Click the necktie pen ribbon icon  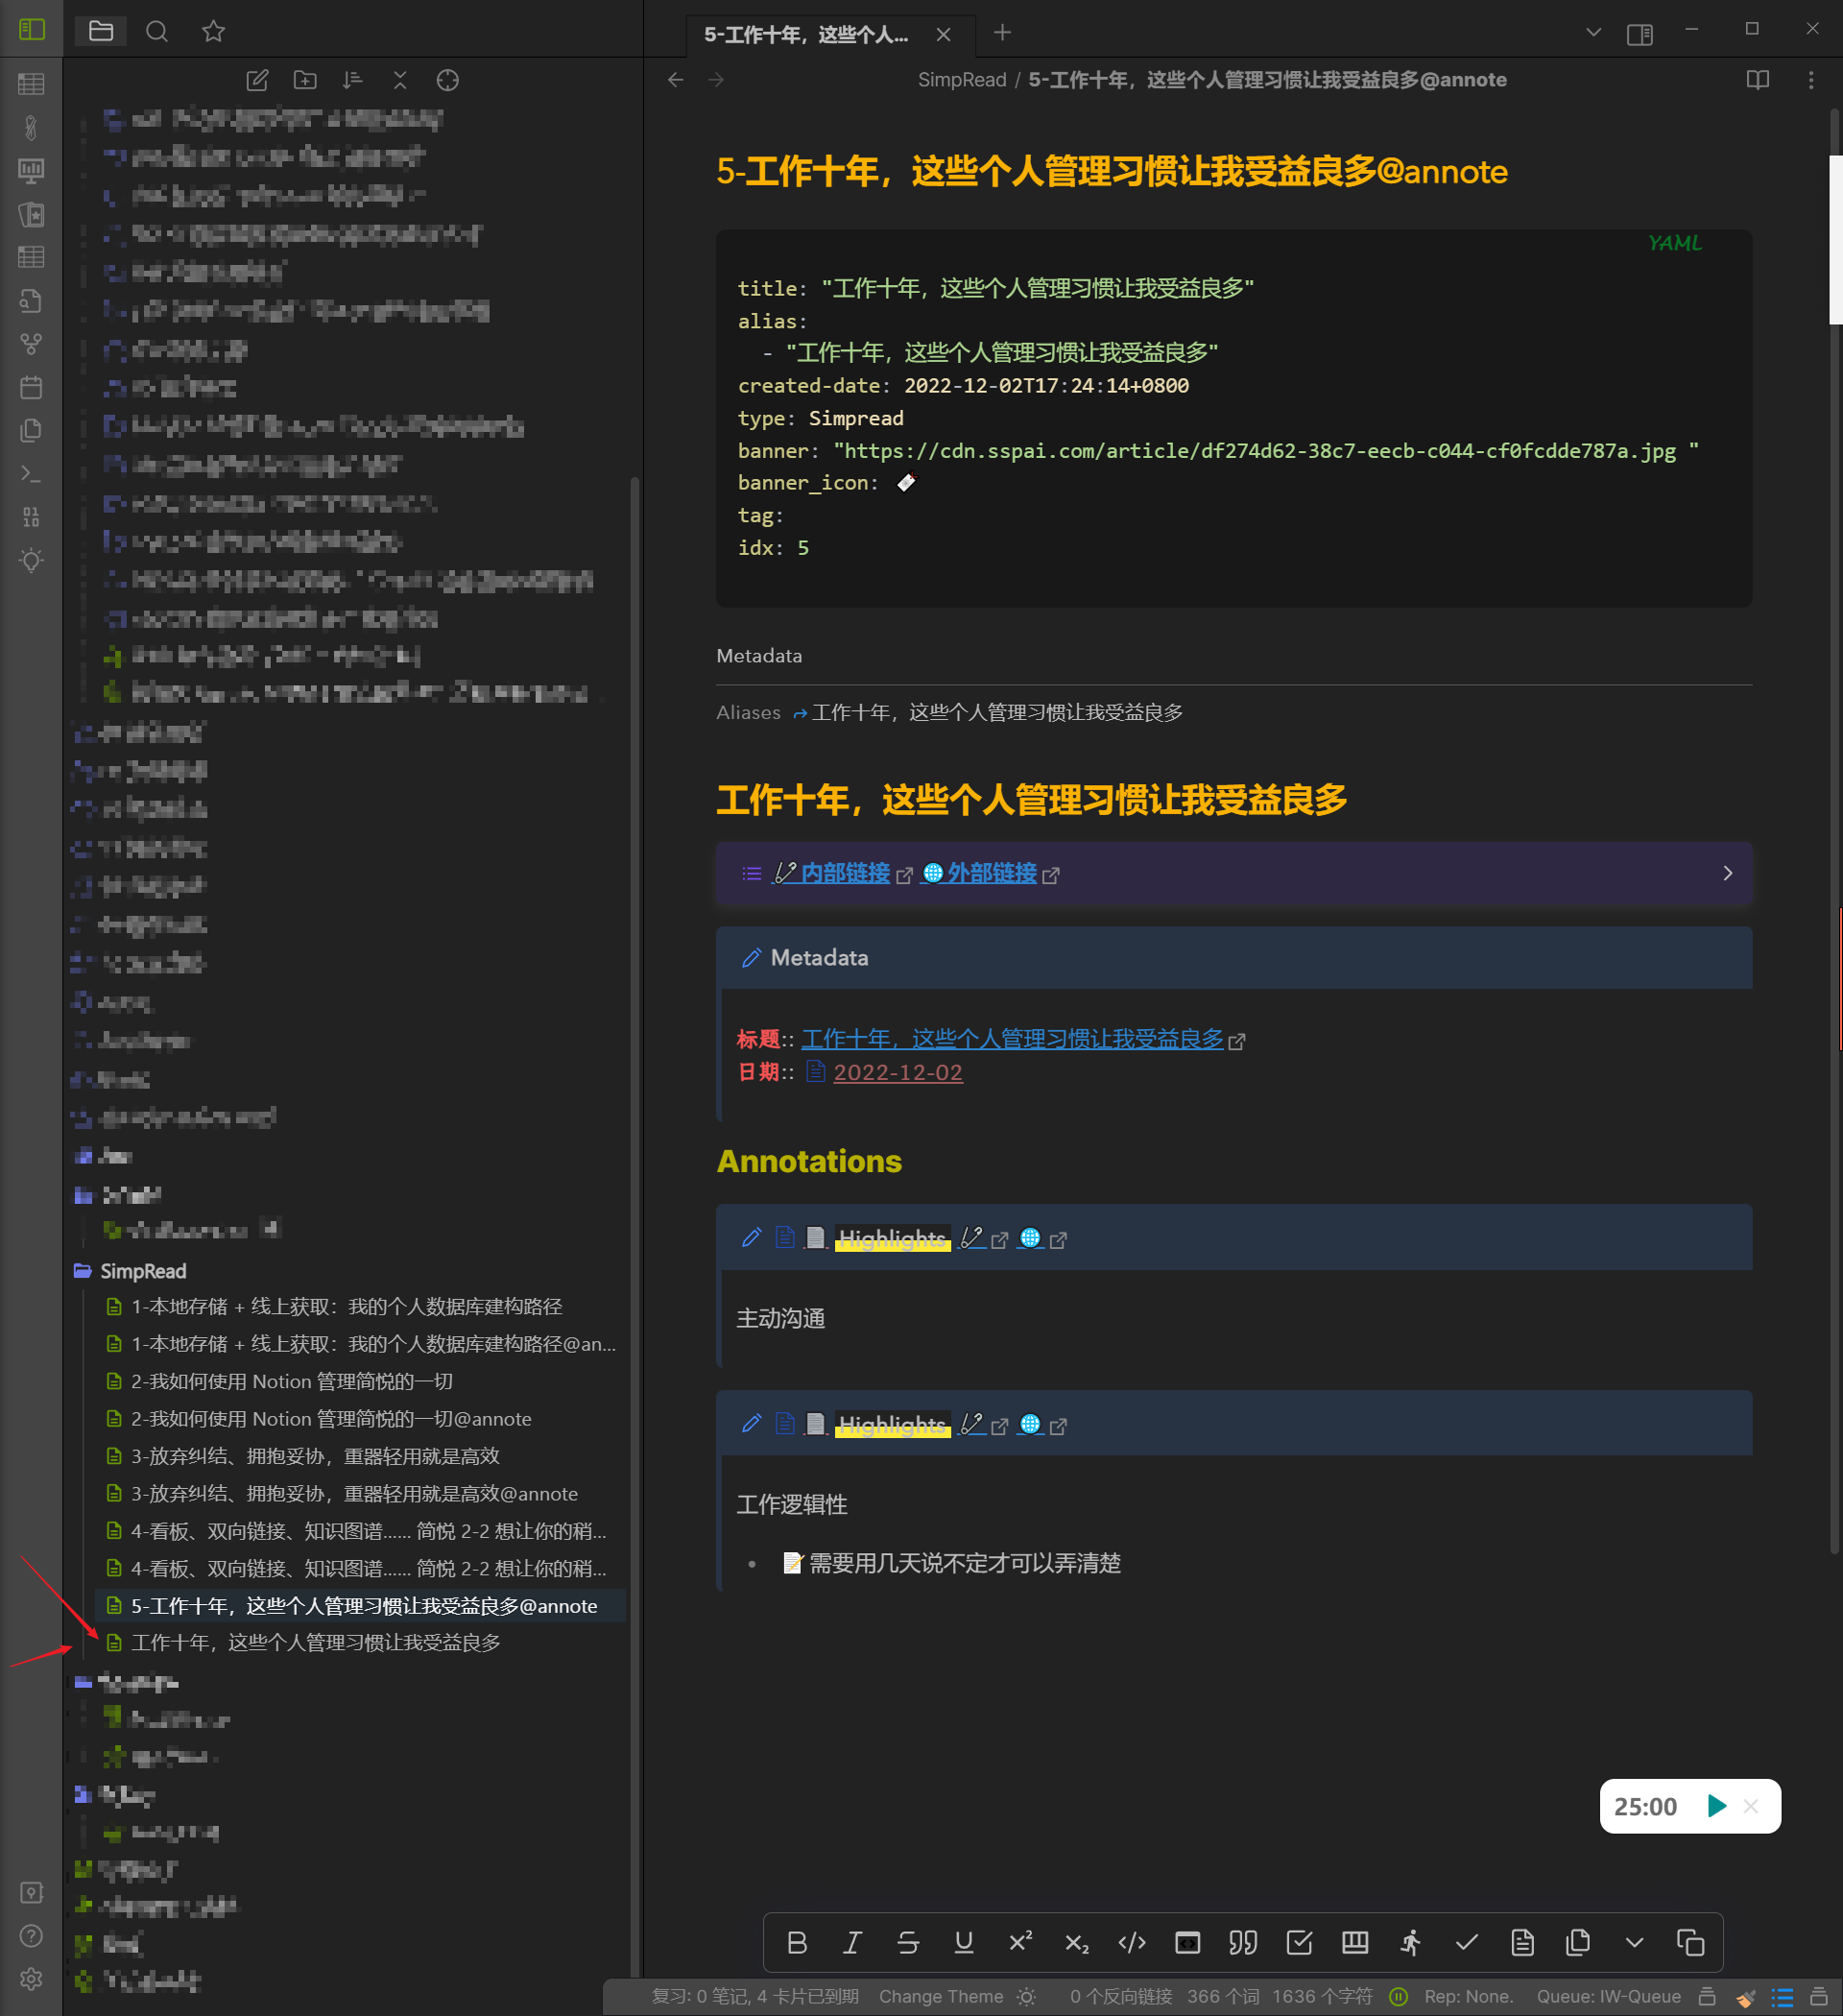click(31, 127)
